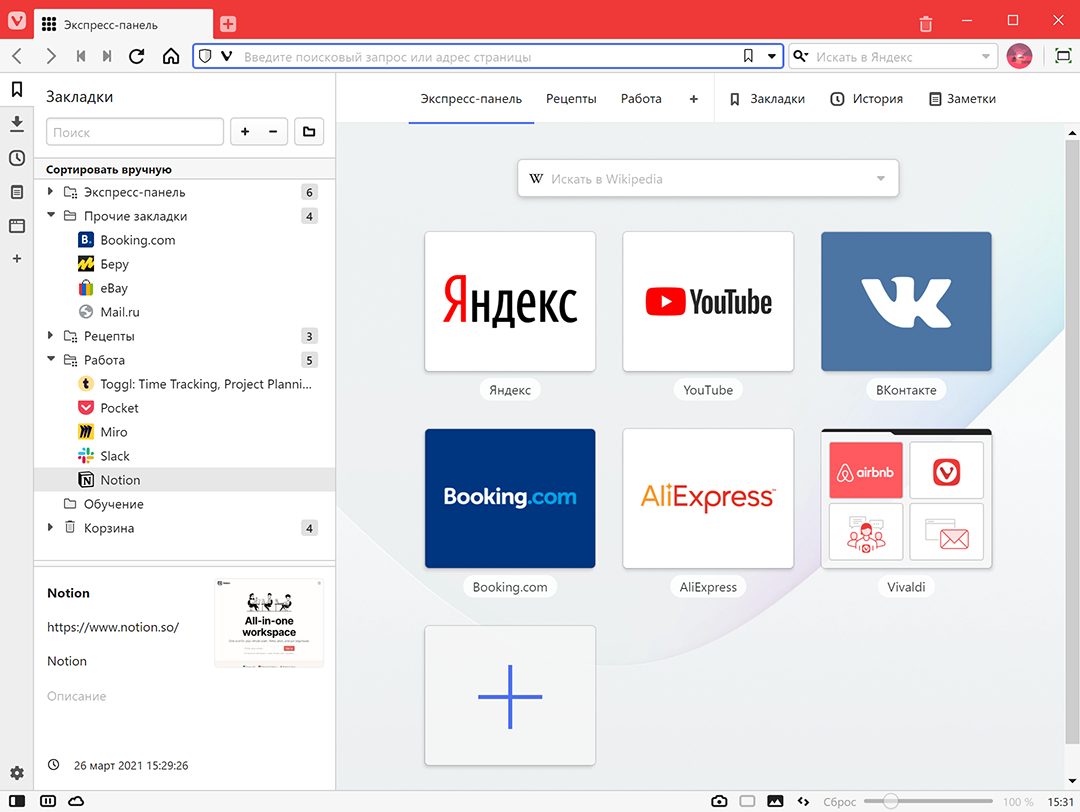Screen dimensions: 1080x812
Task: Add a new bookmark with the plus button
Action: pos(245,132)
